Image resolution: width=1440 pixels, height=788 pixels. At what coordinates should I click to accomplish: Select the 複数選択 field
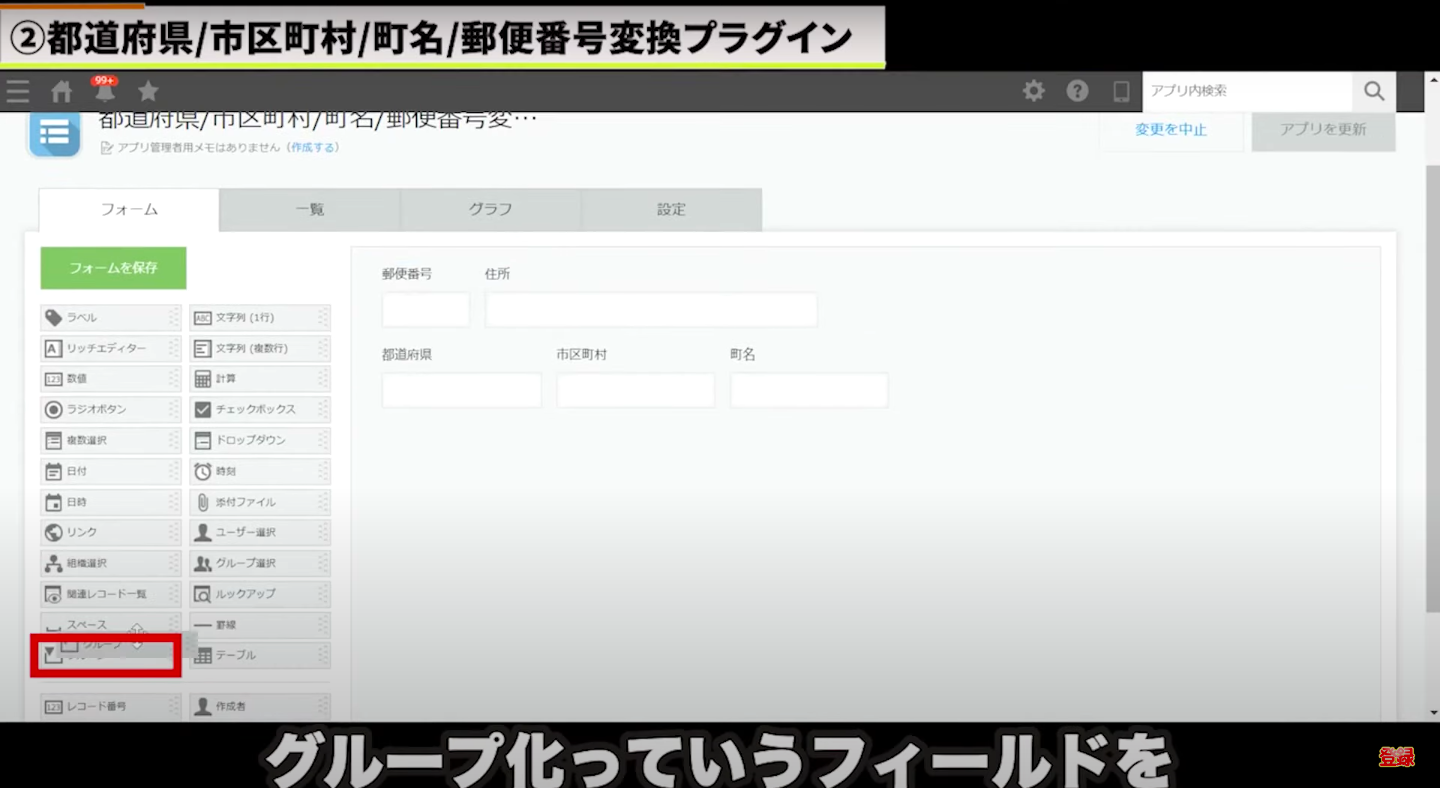point(110,441)
